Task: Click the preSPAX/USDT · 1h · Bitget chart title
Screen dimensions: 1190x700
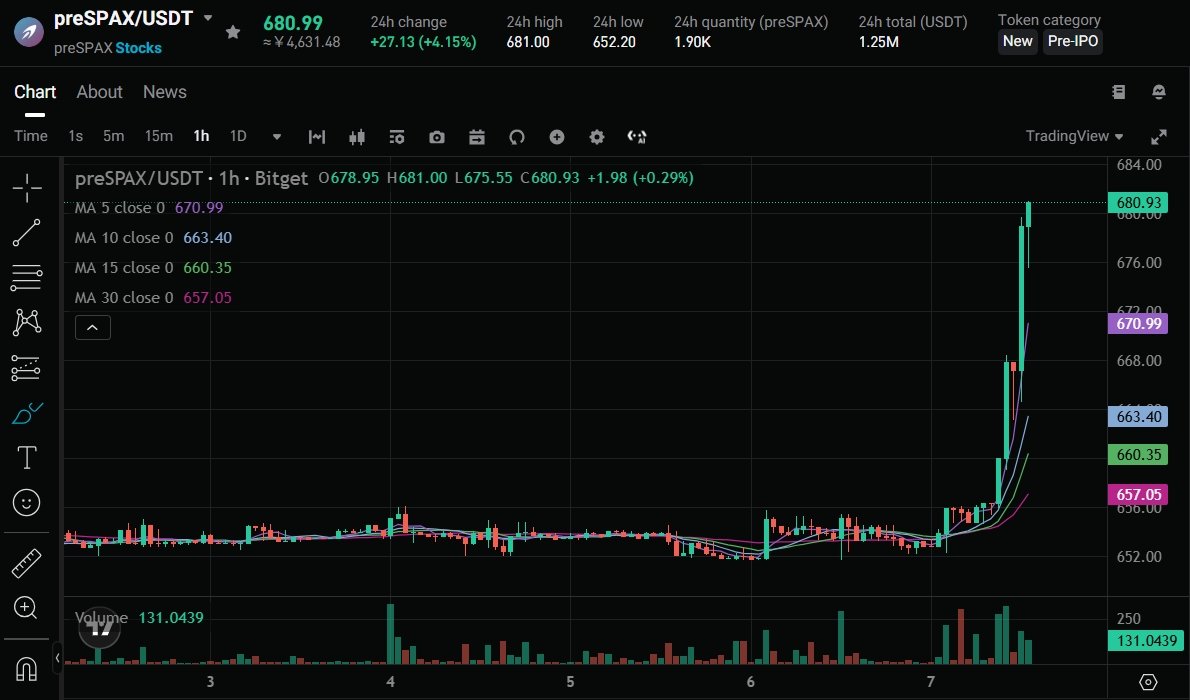Action: coord(191,178)
